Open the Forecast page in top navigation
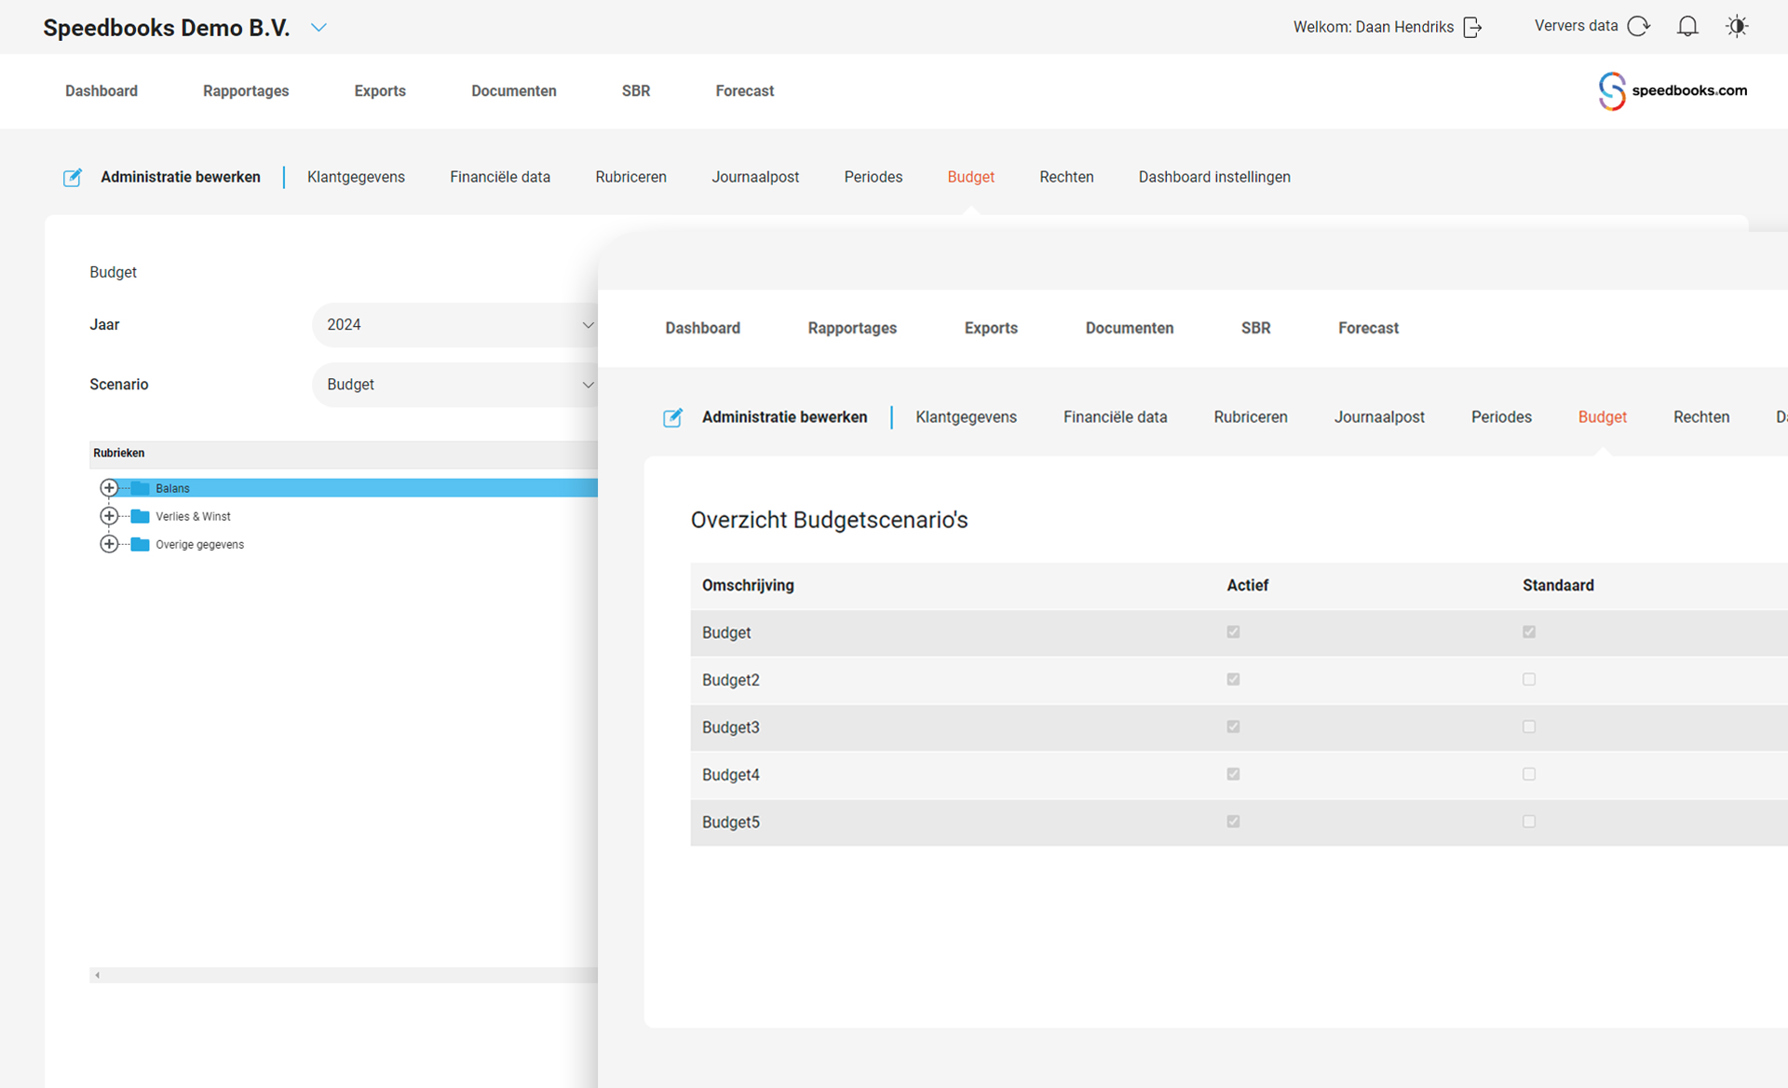The height and width of the screenshot is (1088, 1788). click(744, 91)
